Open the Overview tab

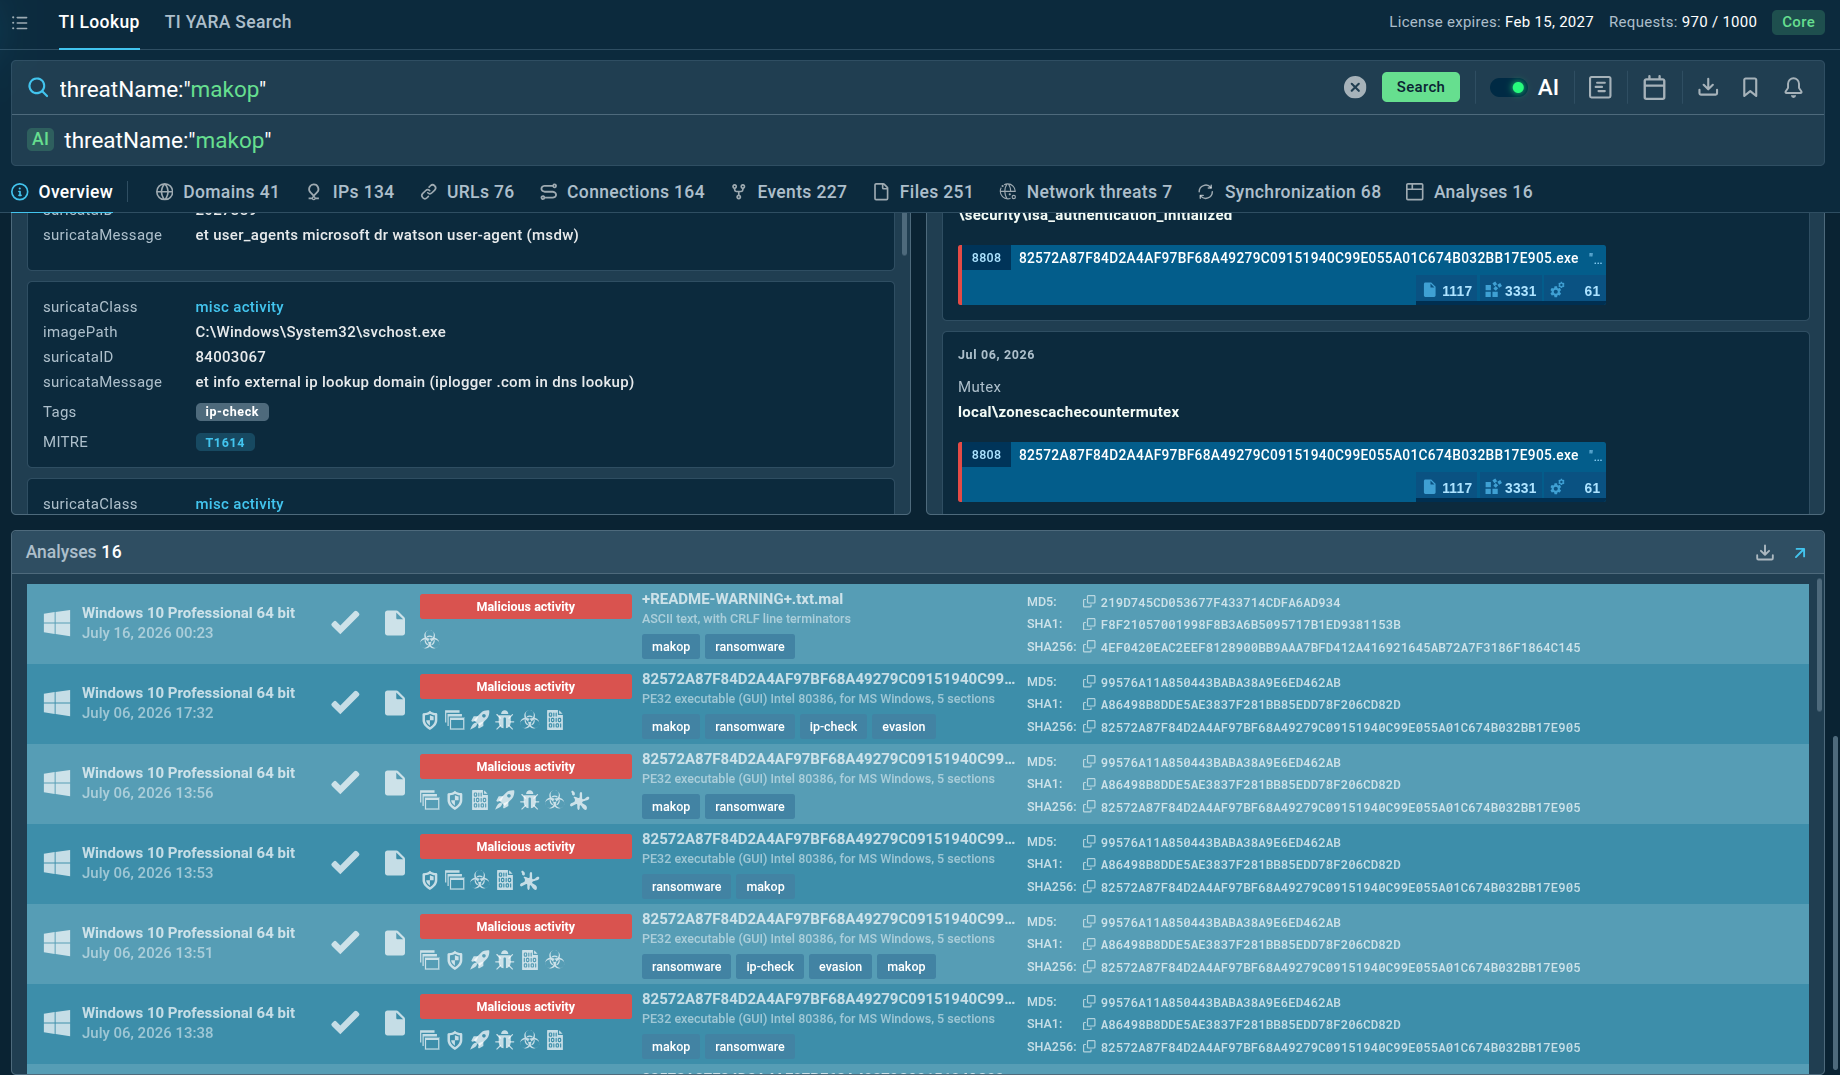[x=62, y=192]
